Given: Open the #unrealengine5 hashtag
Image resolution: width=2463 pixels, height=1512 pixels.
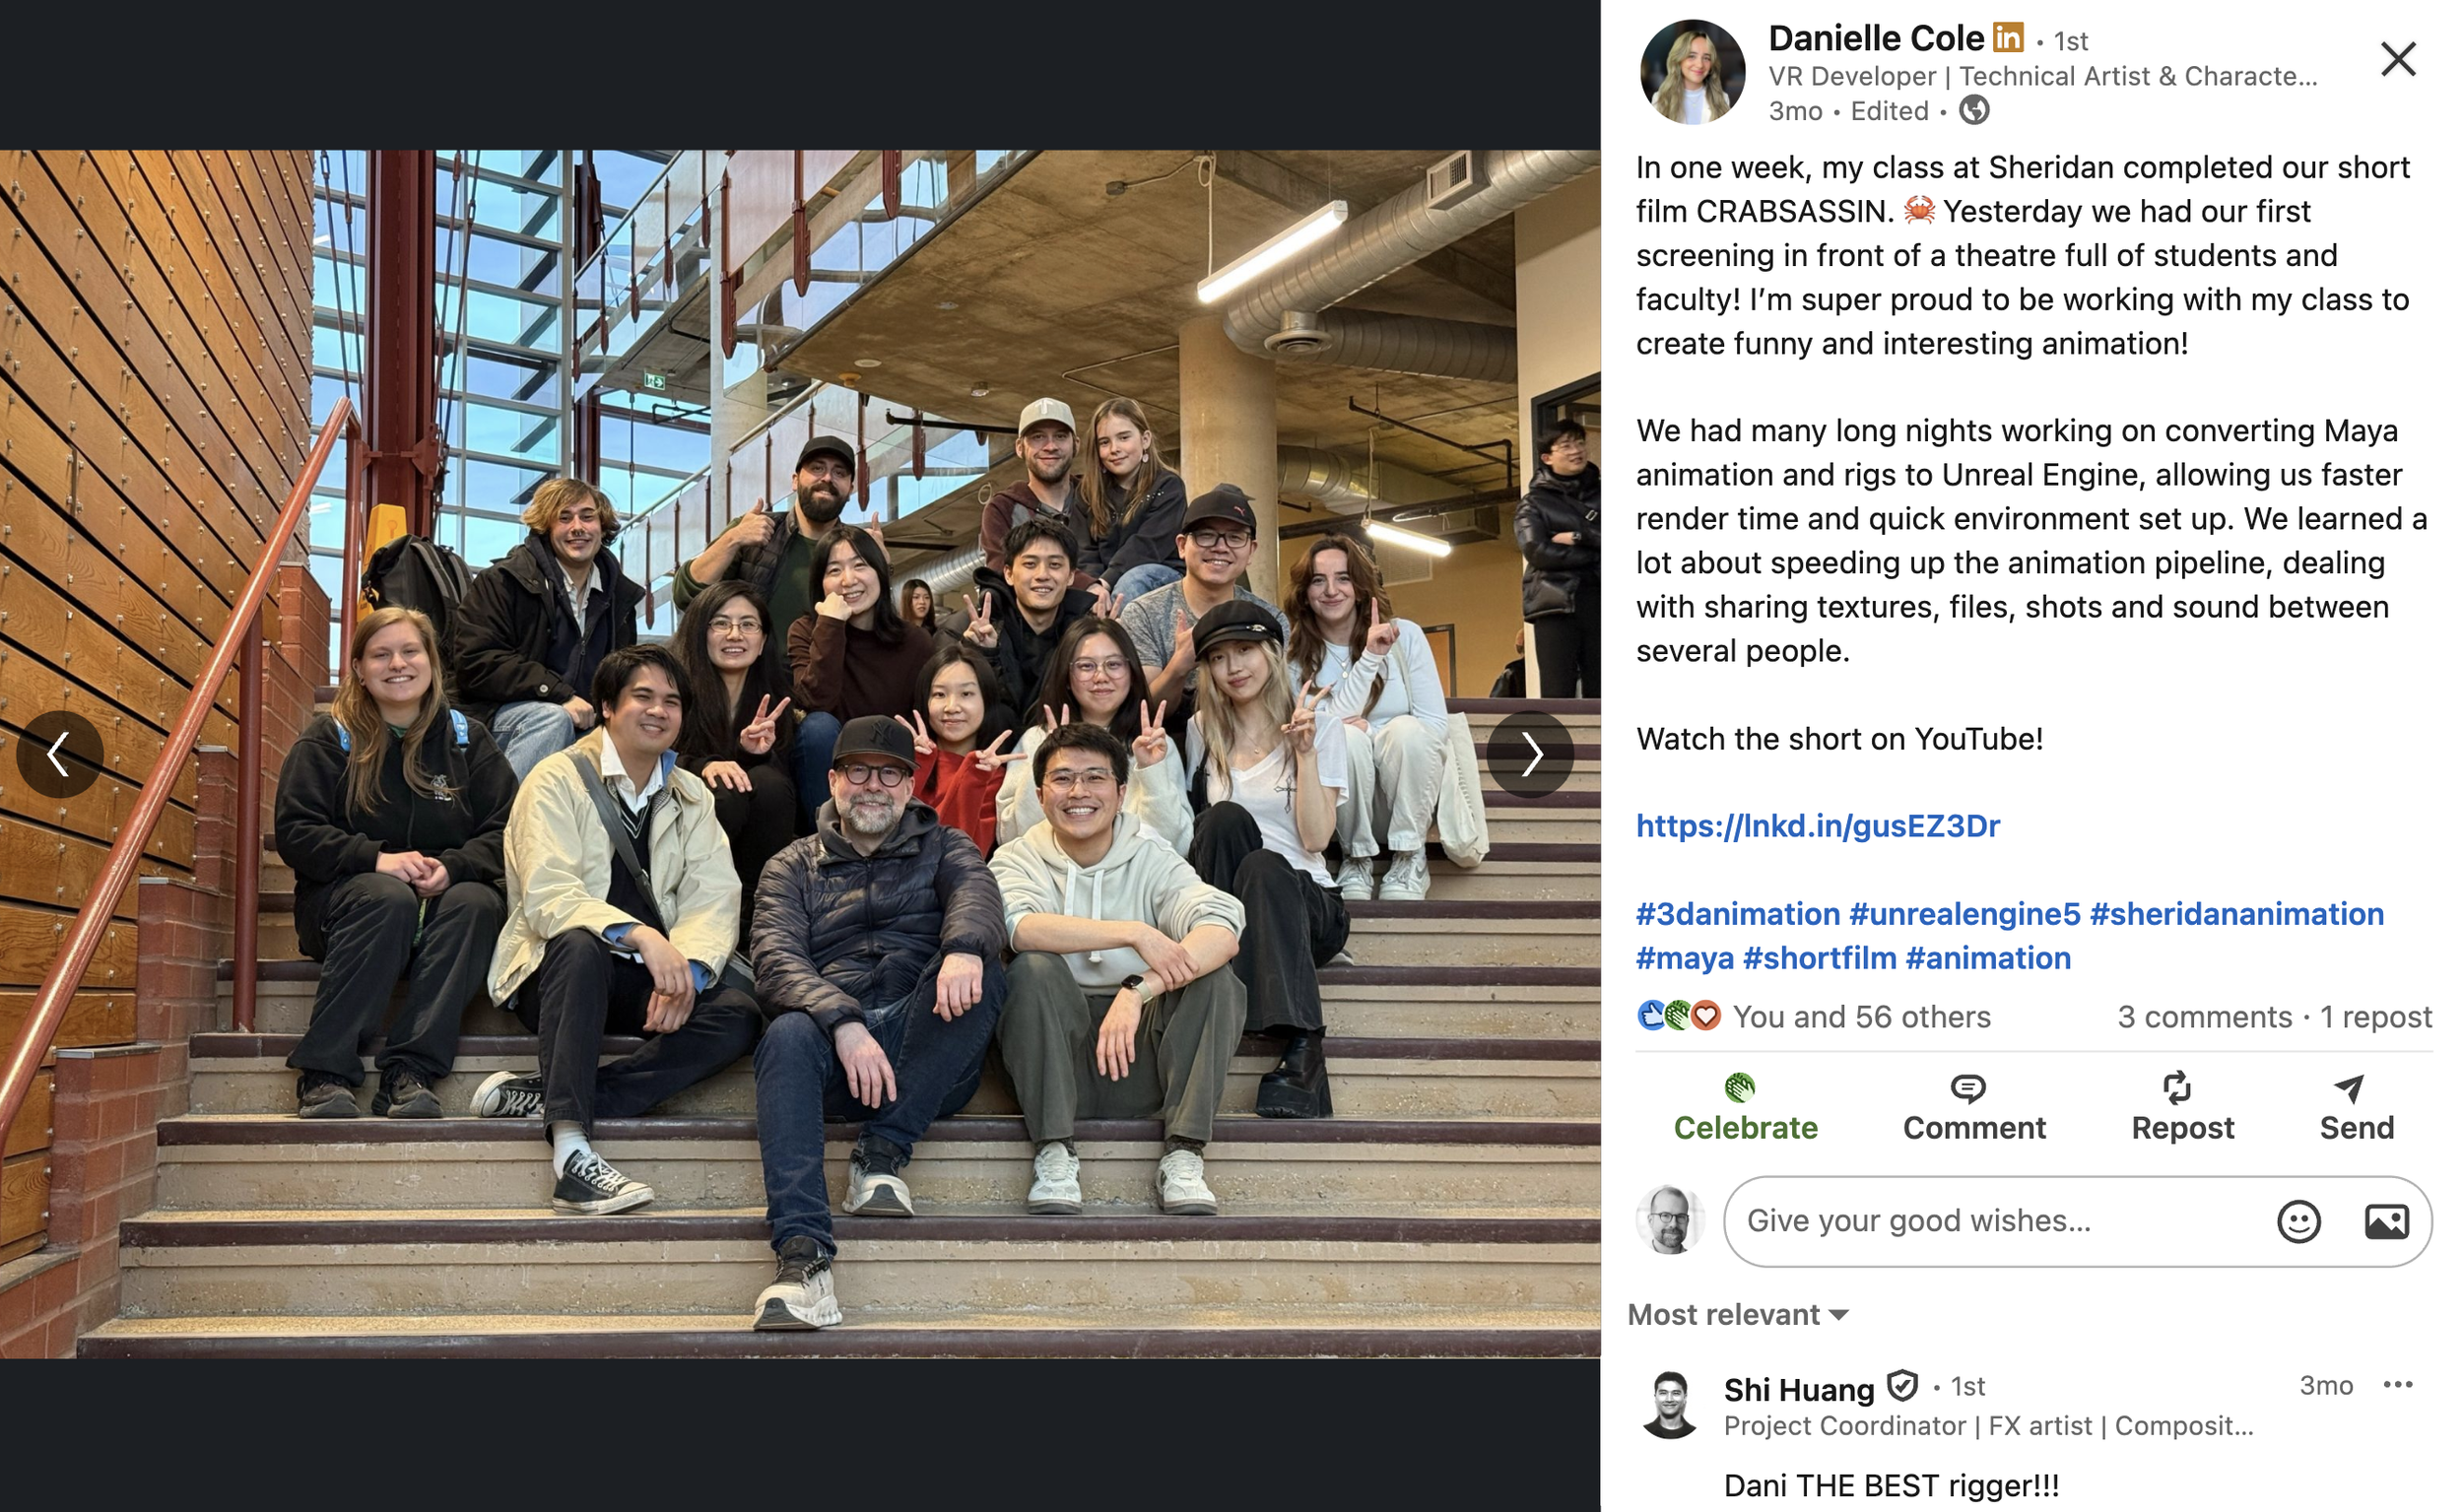Looking at the screenshot, I should (1964, 914).
